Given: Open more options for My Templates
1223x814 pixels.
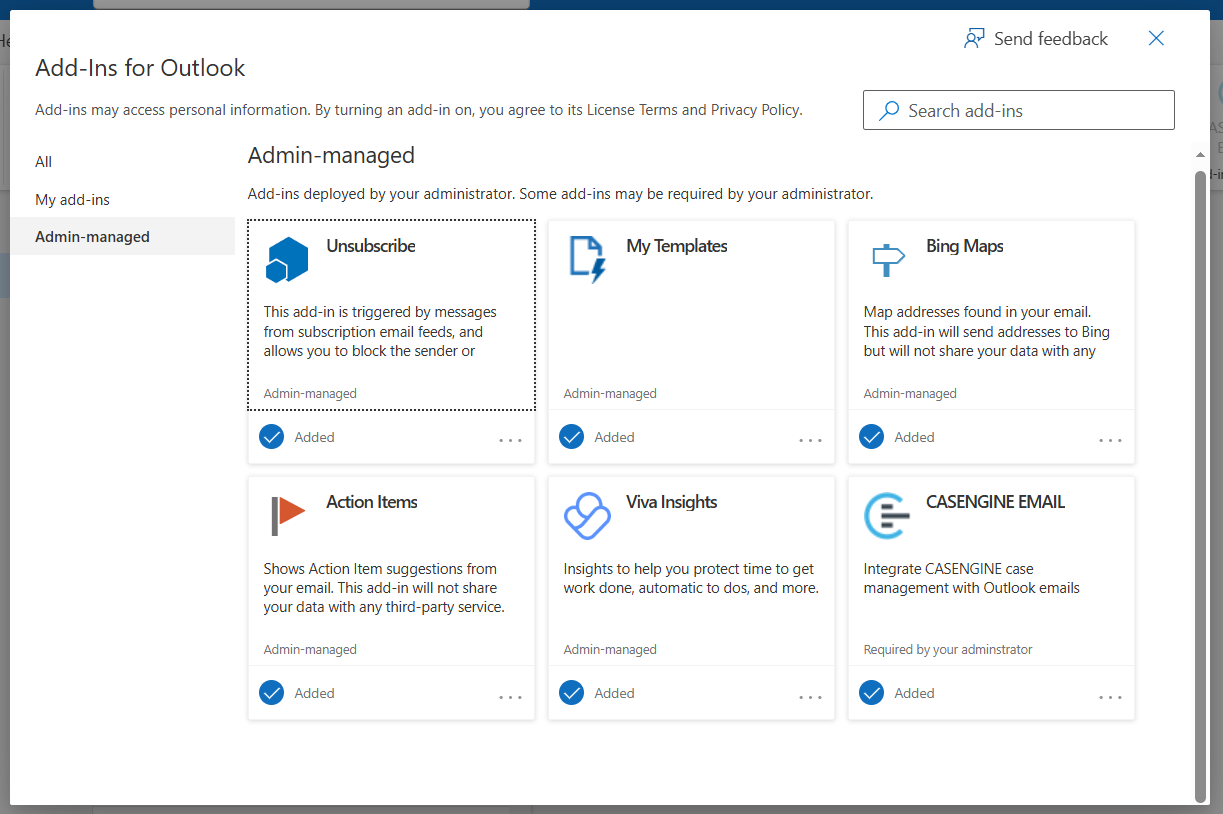Looking at the screenshot, I should click(x=811, y=440).
